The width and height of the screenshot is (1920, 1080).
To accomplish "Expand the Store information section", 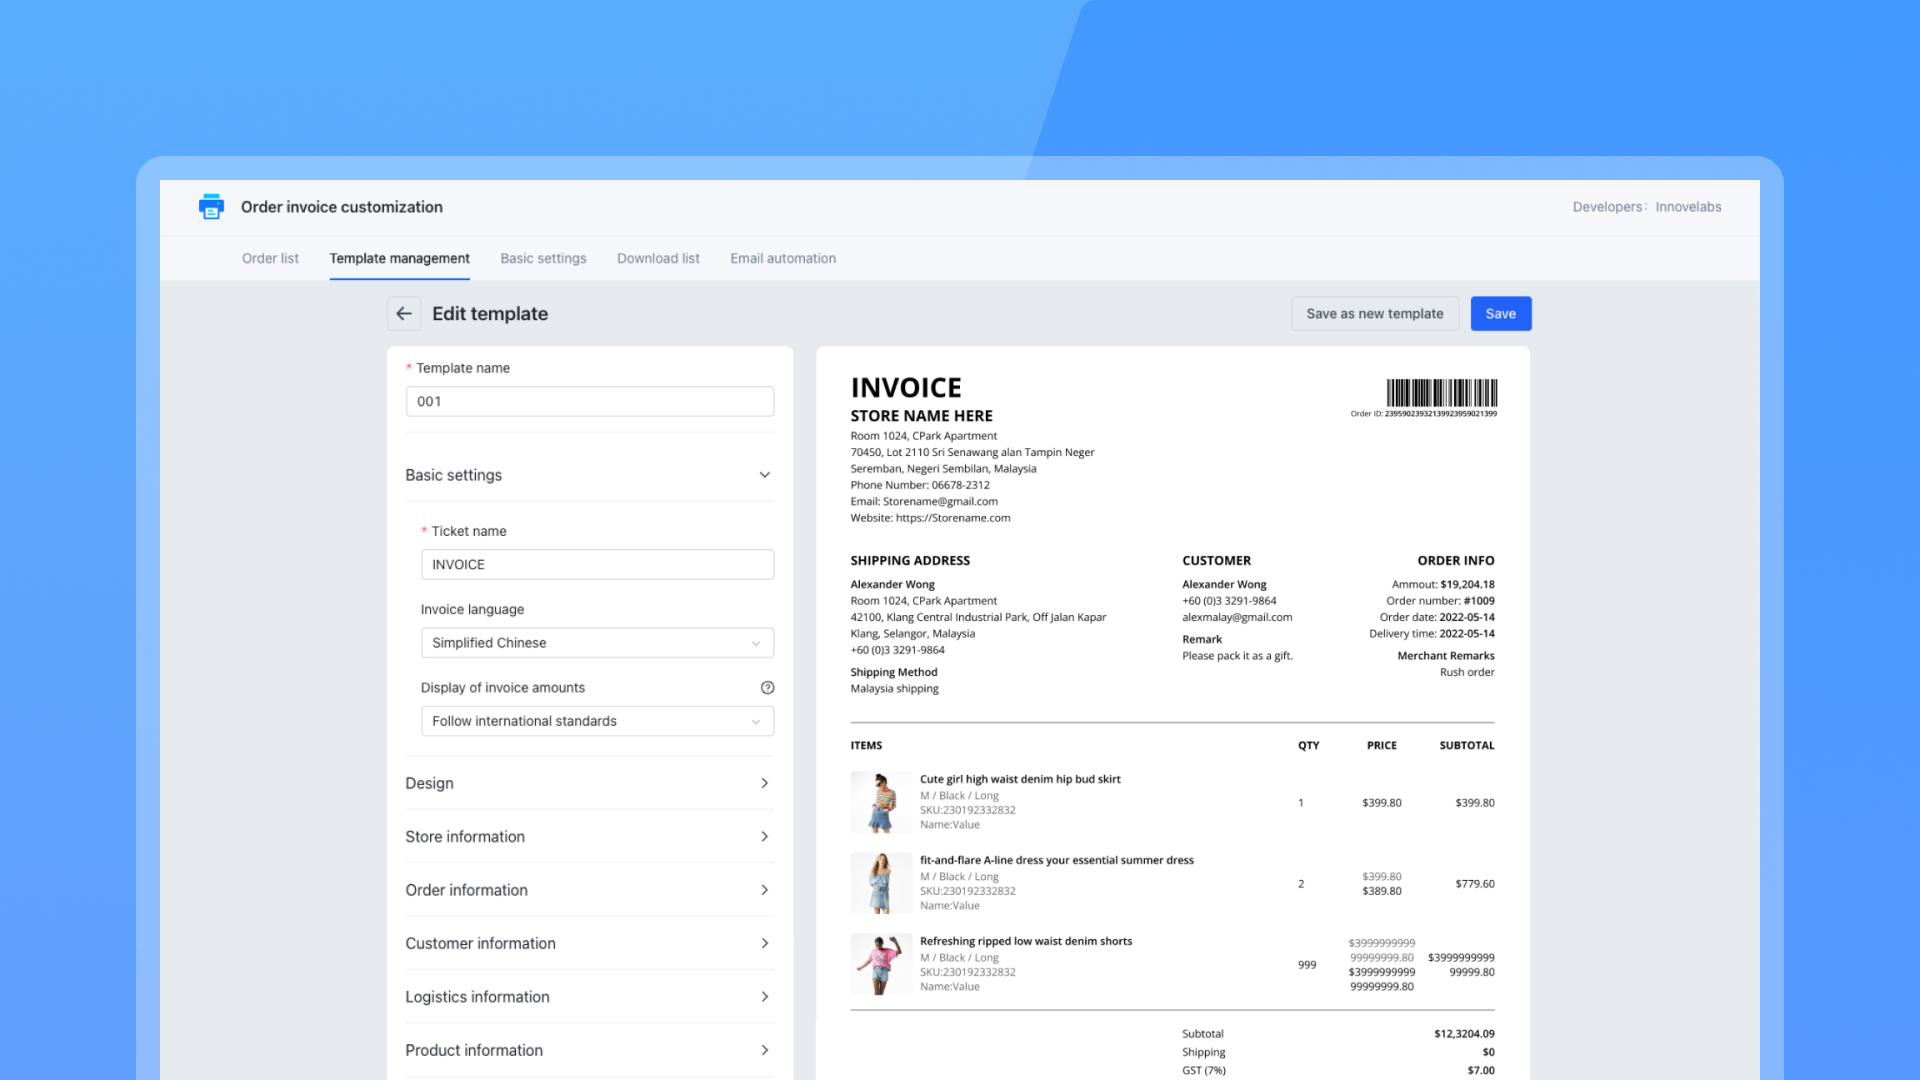I will pyautogui.click(x=589, y=837).
